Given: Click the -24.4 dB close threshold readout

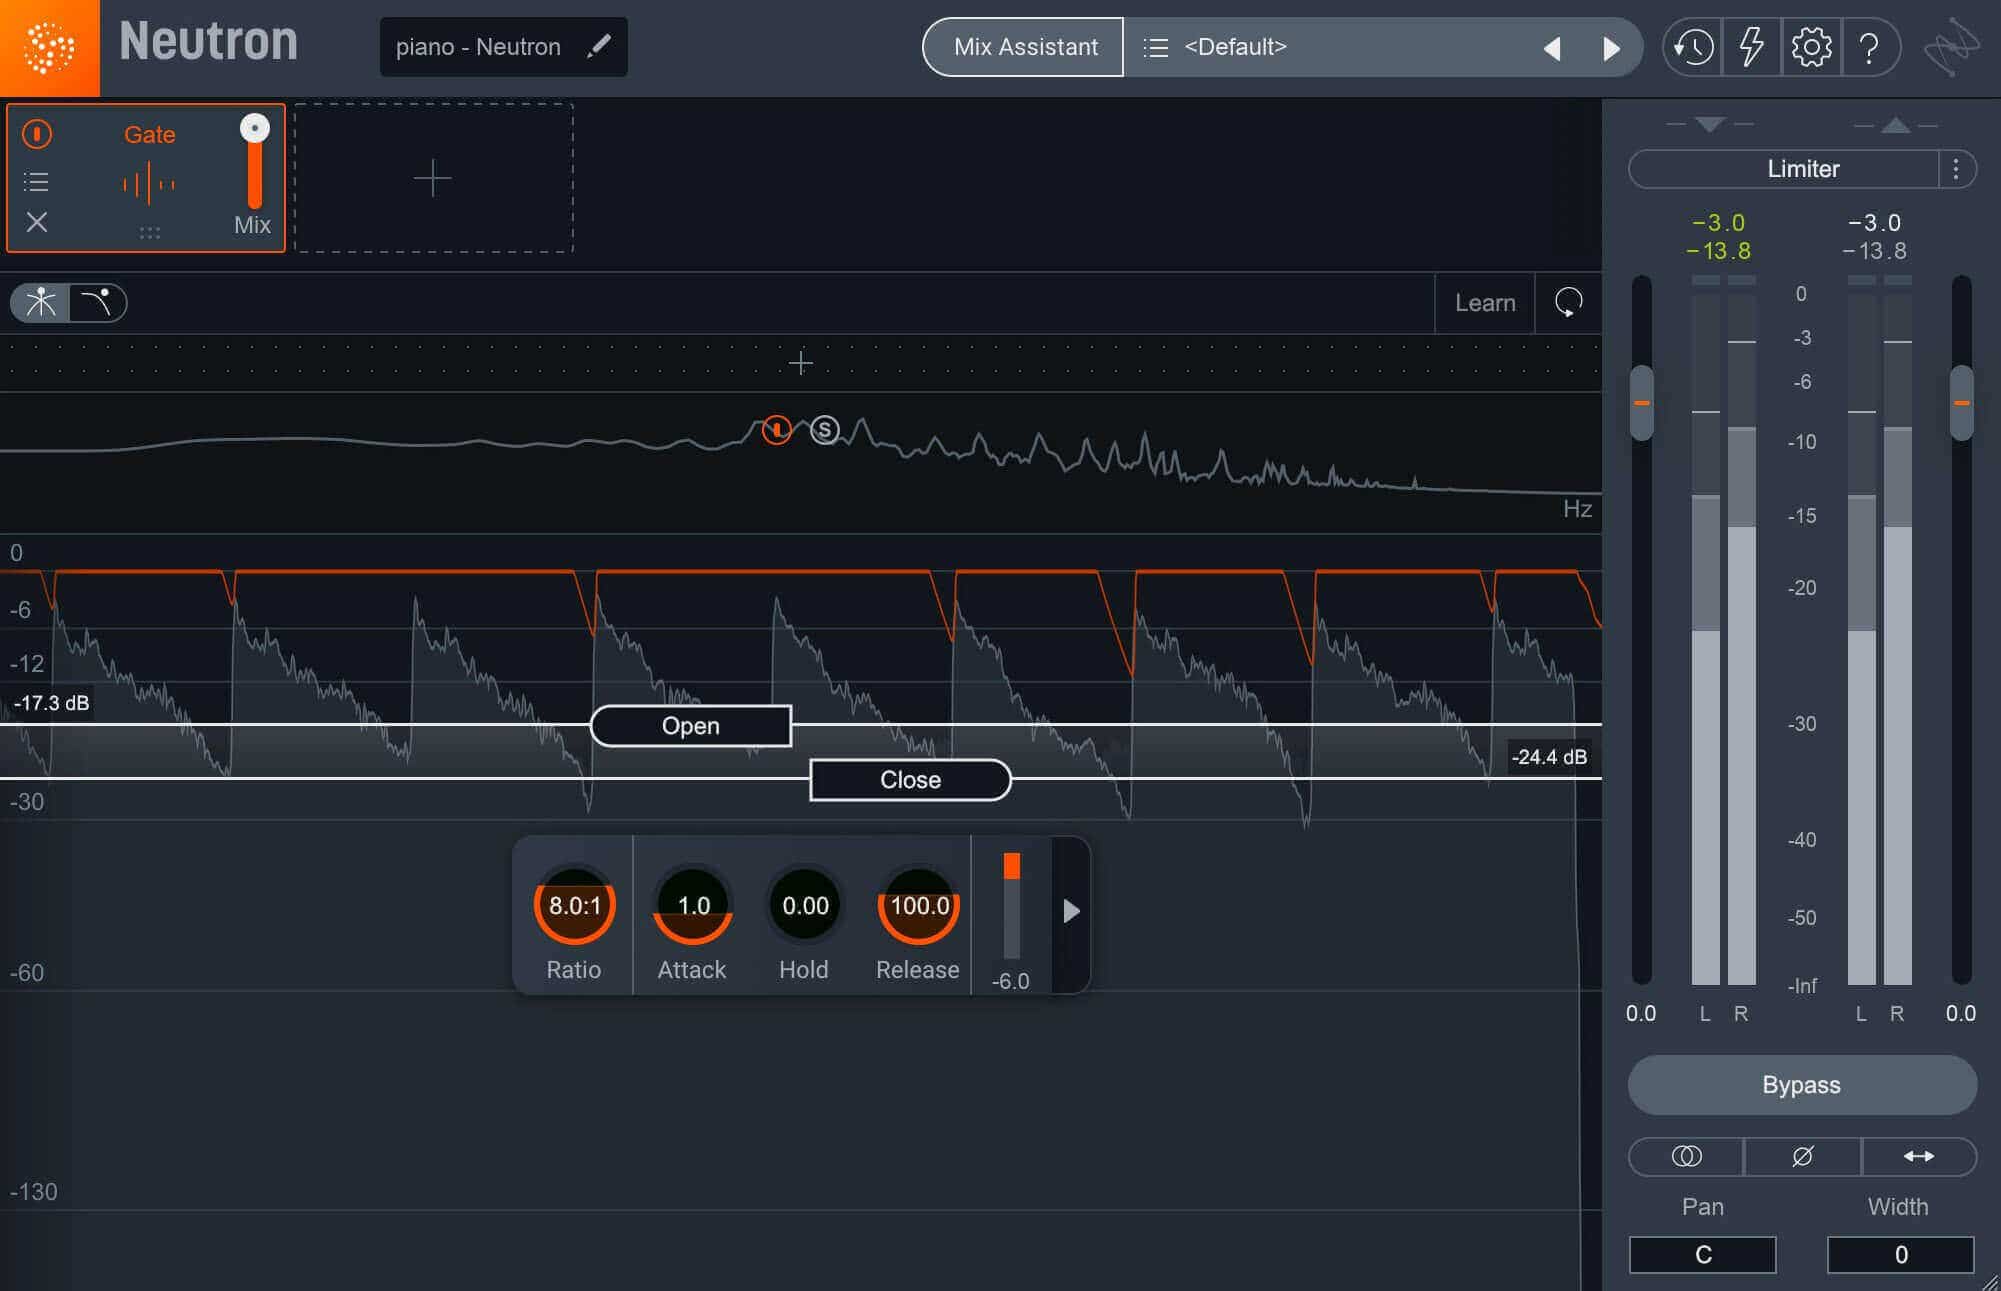Looking at the screenshot, I should pos(1549,757).
